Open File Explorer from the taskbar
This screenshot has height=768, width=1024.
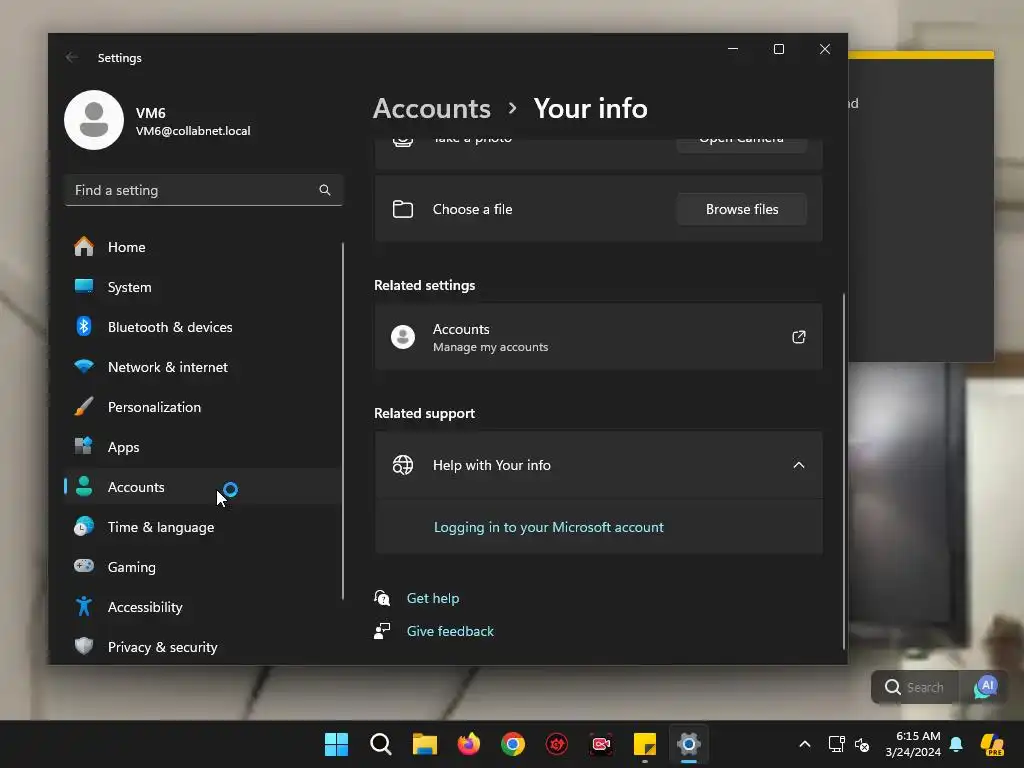coord(424,744)
